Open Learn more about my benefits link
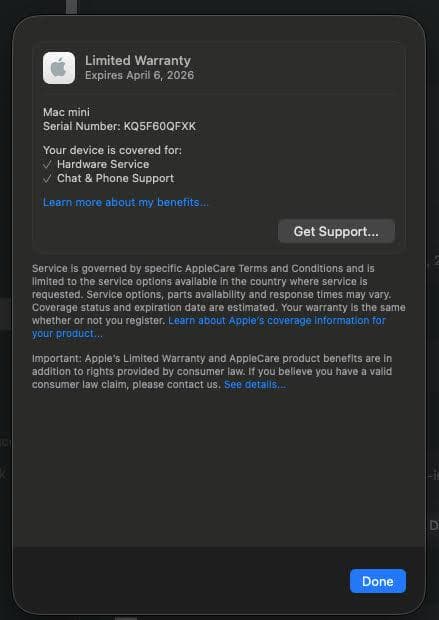 pos(126,202)
